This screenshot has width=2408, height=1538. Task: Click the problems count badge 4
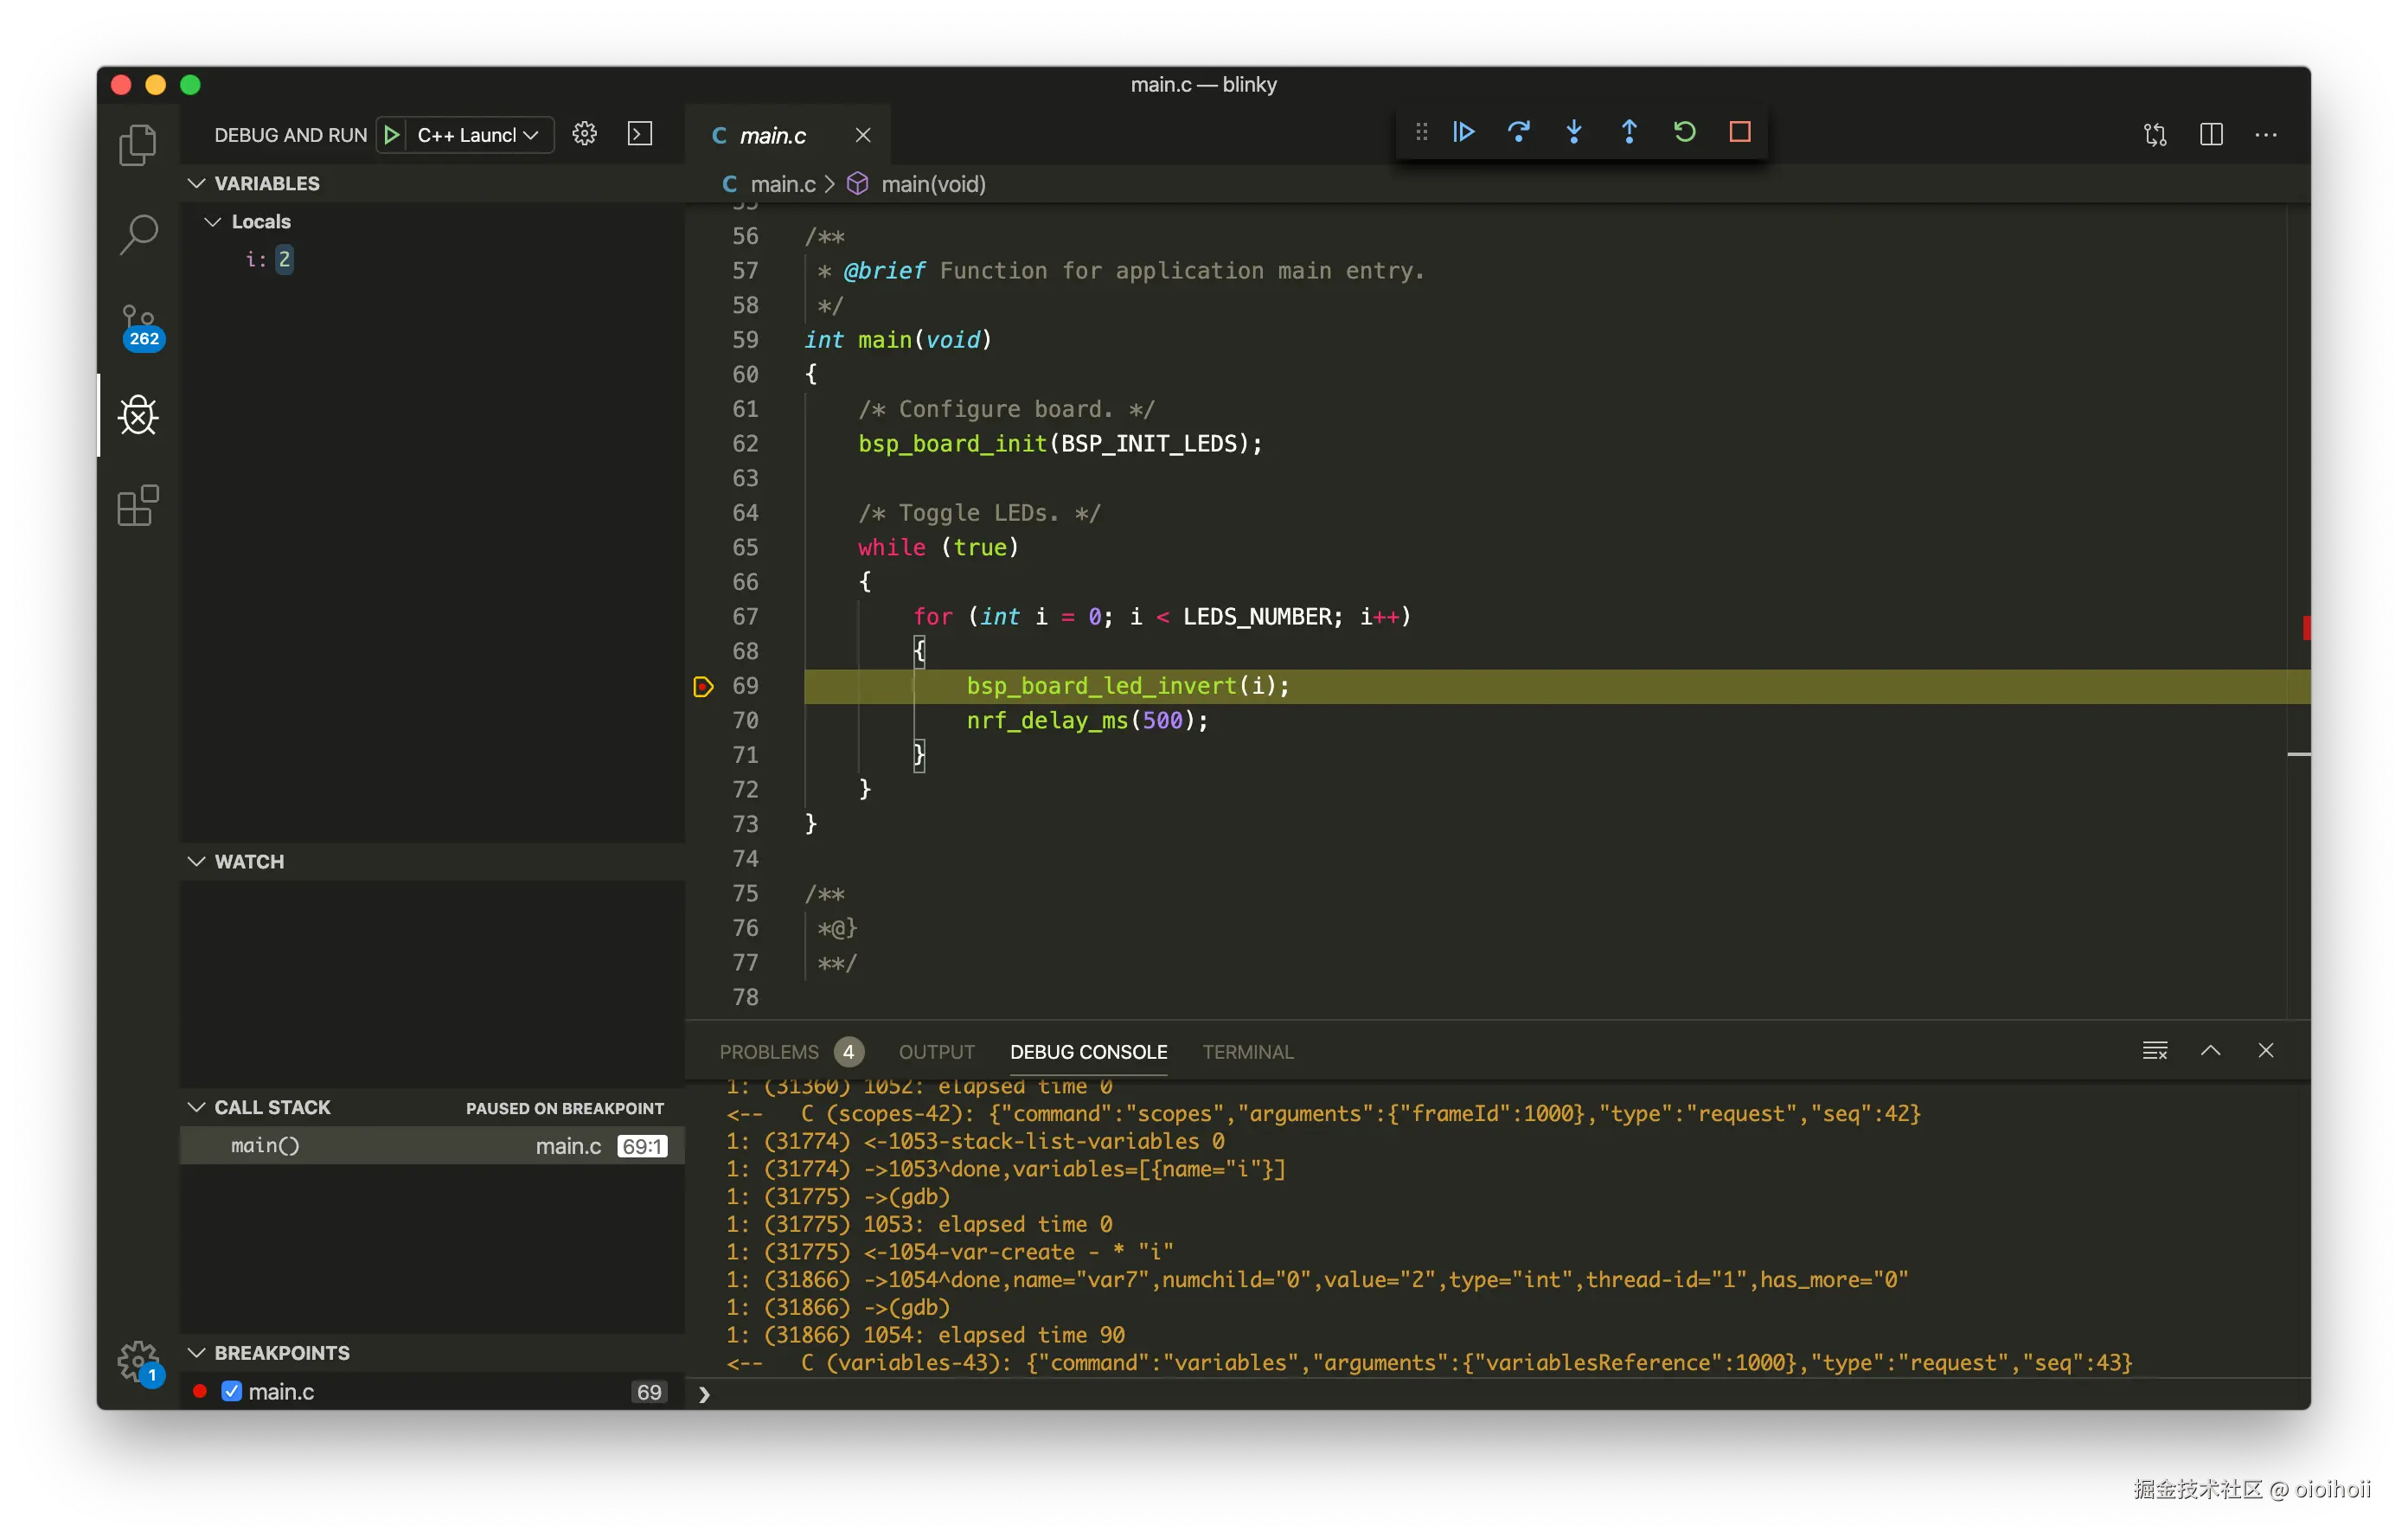click(848, 1052)
